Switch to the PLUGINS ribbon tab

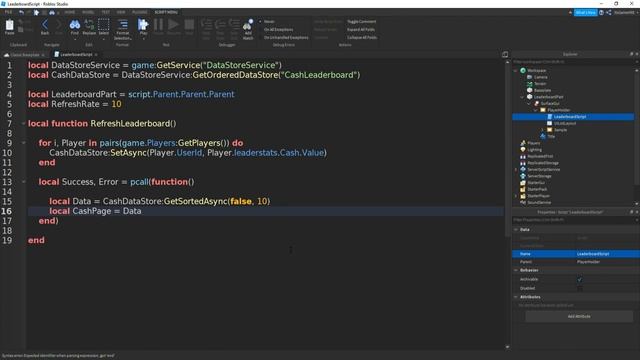(x=140, y=13)
